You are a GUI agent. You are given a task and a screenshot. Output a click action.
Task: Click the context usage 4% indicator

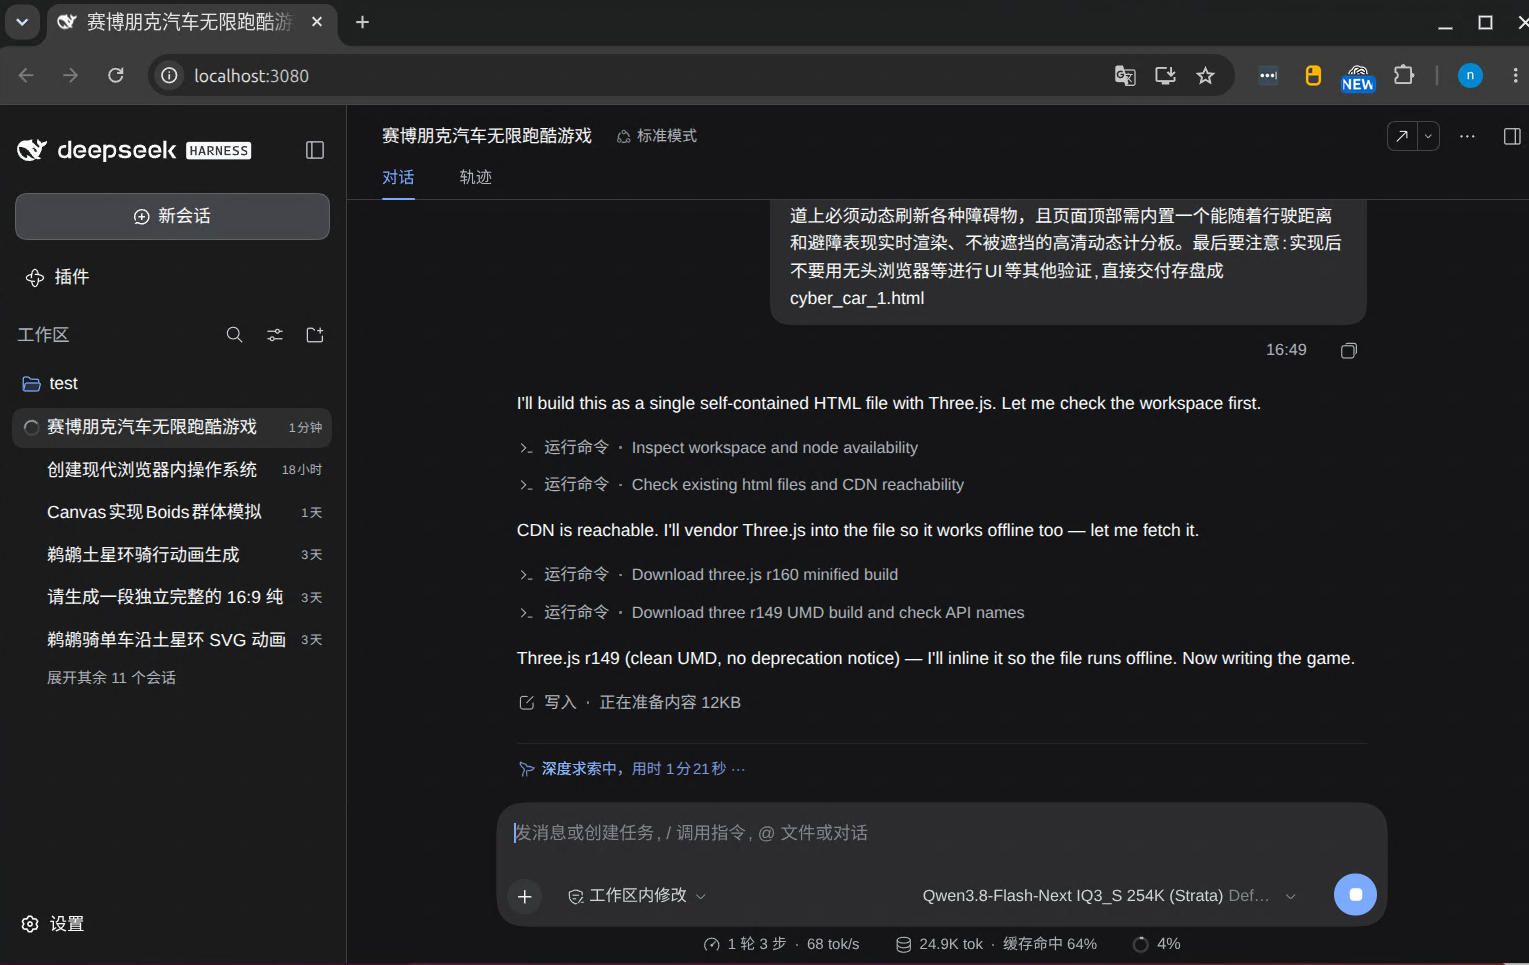(x=1157, y=944)
